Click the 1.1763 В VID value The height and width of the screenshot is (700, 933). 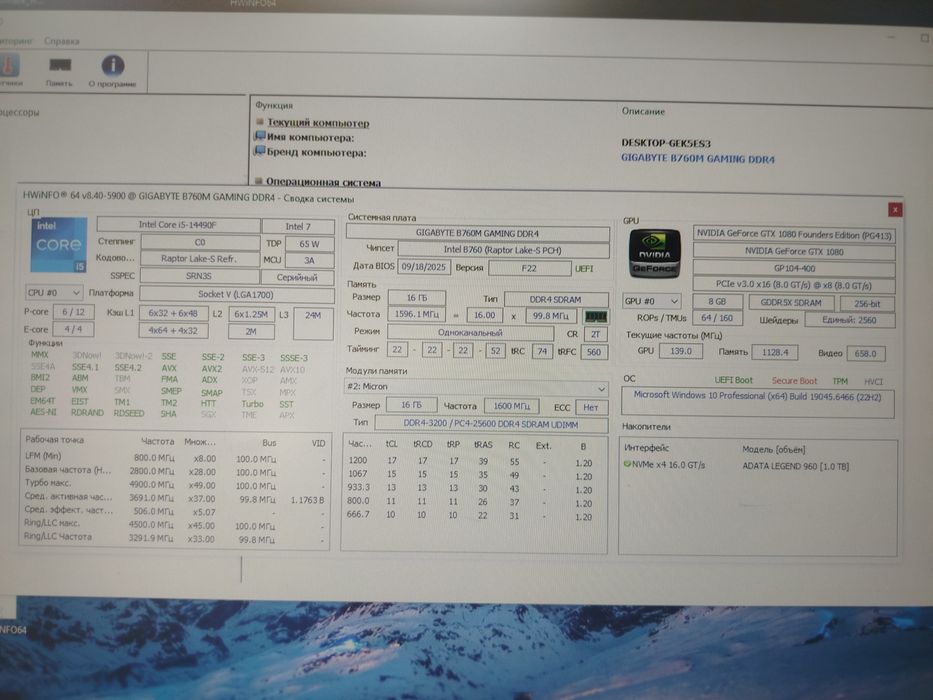pos(308,500)
